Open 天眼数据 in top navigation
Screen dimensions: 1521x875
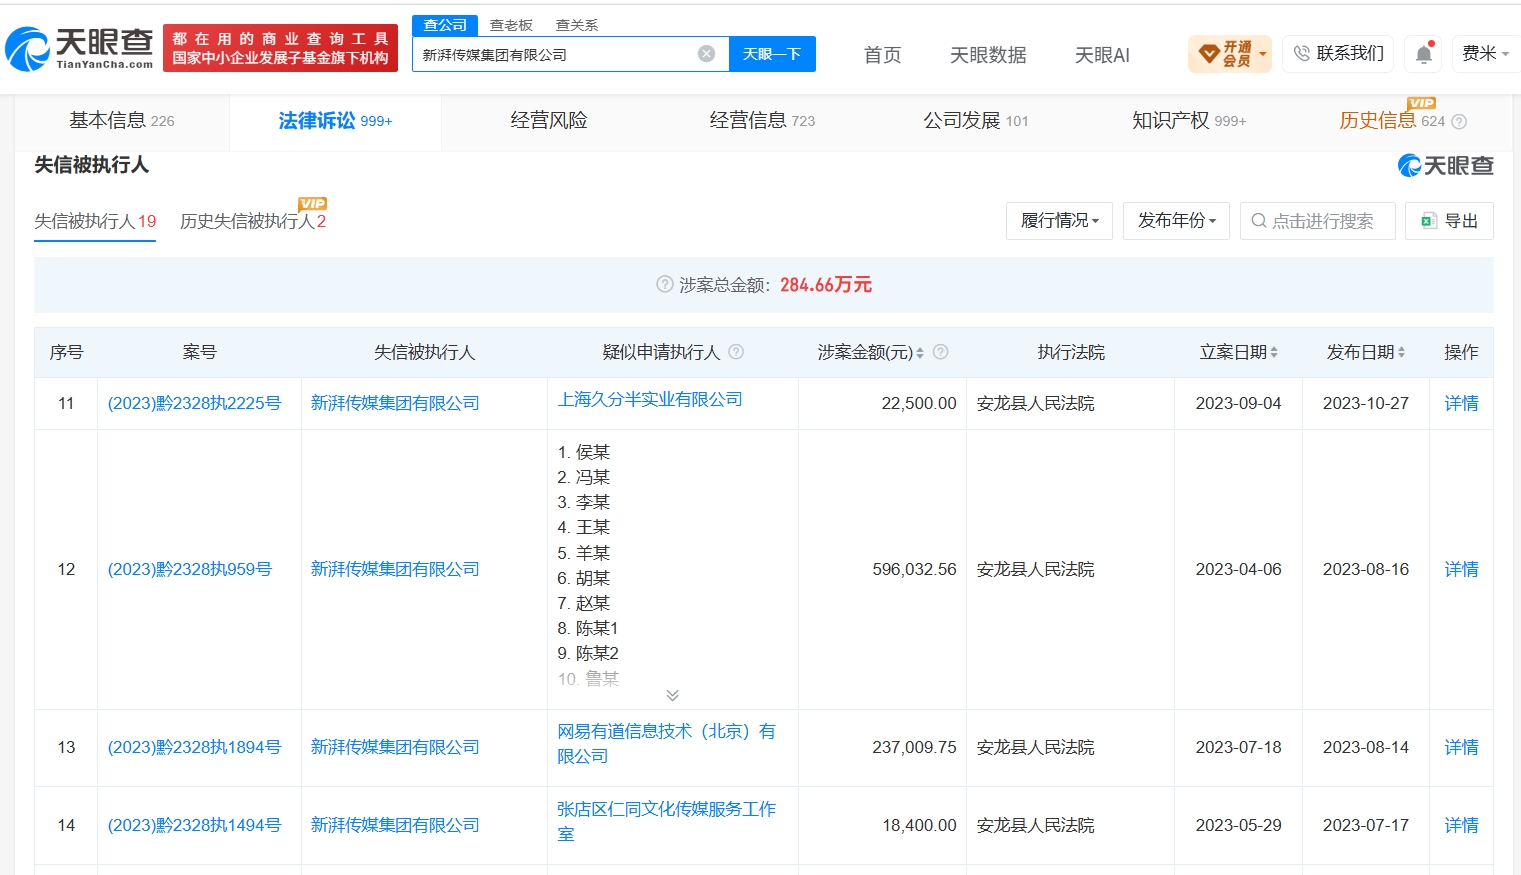988,55
